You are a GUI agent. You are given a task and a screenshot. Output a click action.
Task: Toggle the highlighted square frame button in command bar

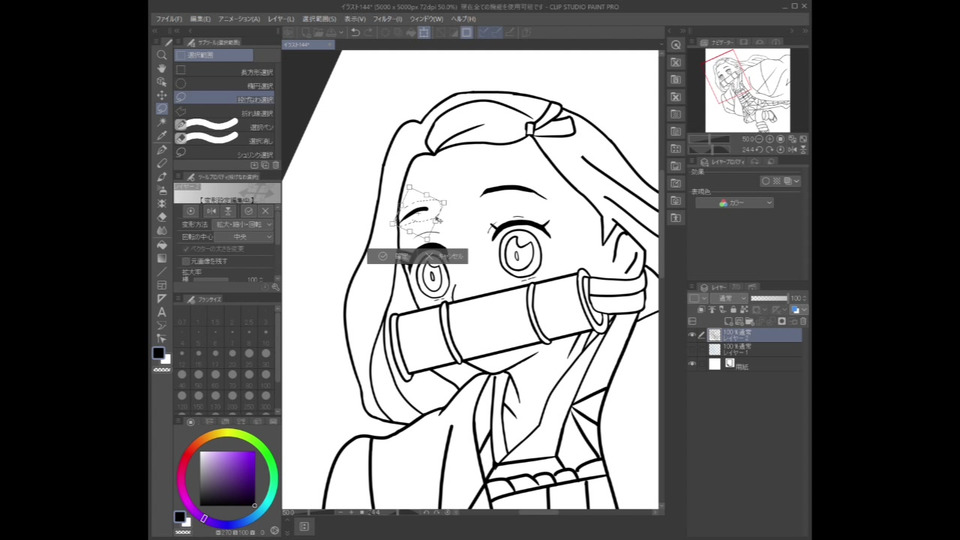(467, 32)
